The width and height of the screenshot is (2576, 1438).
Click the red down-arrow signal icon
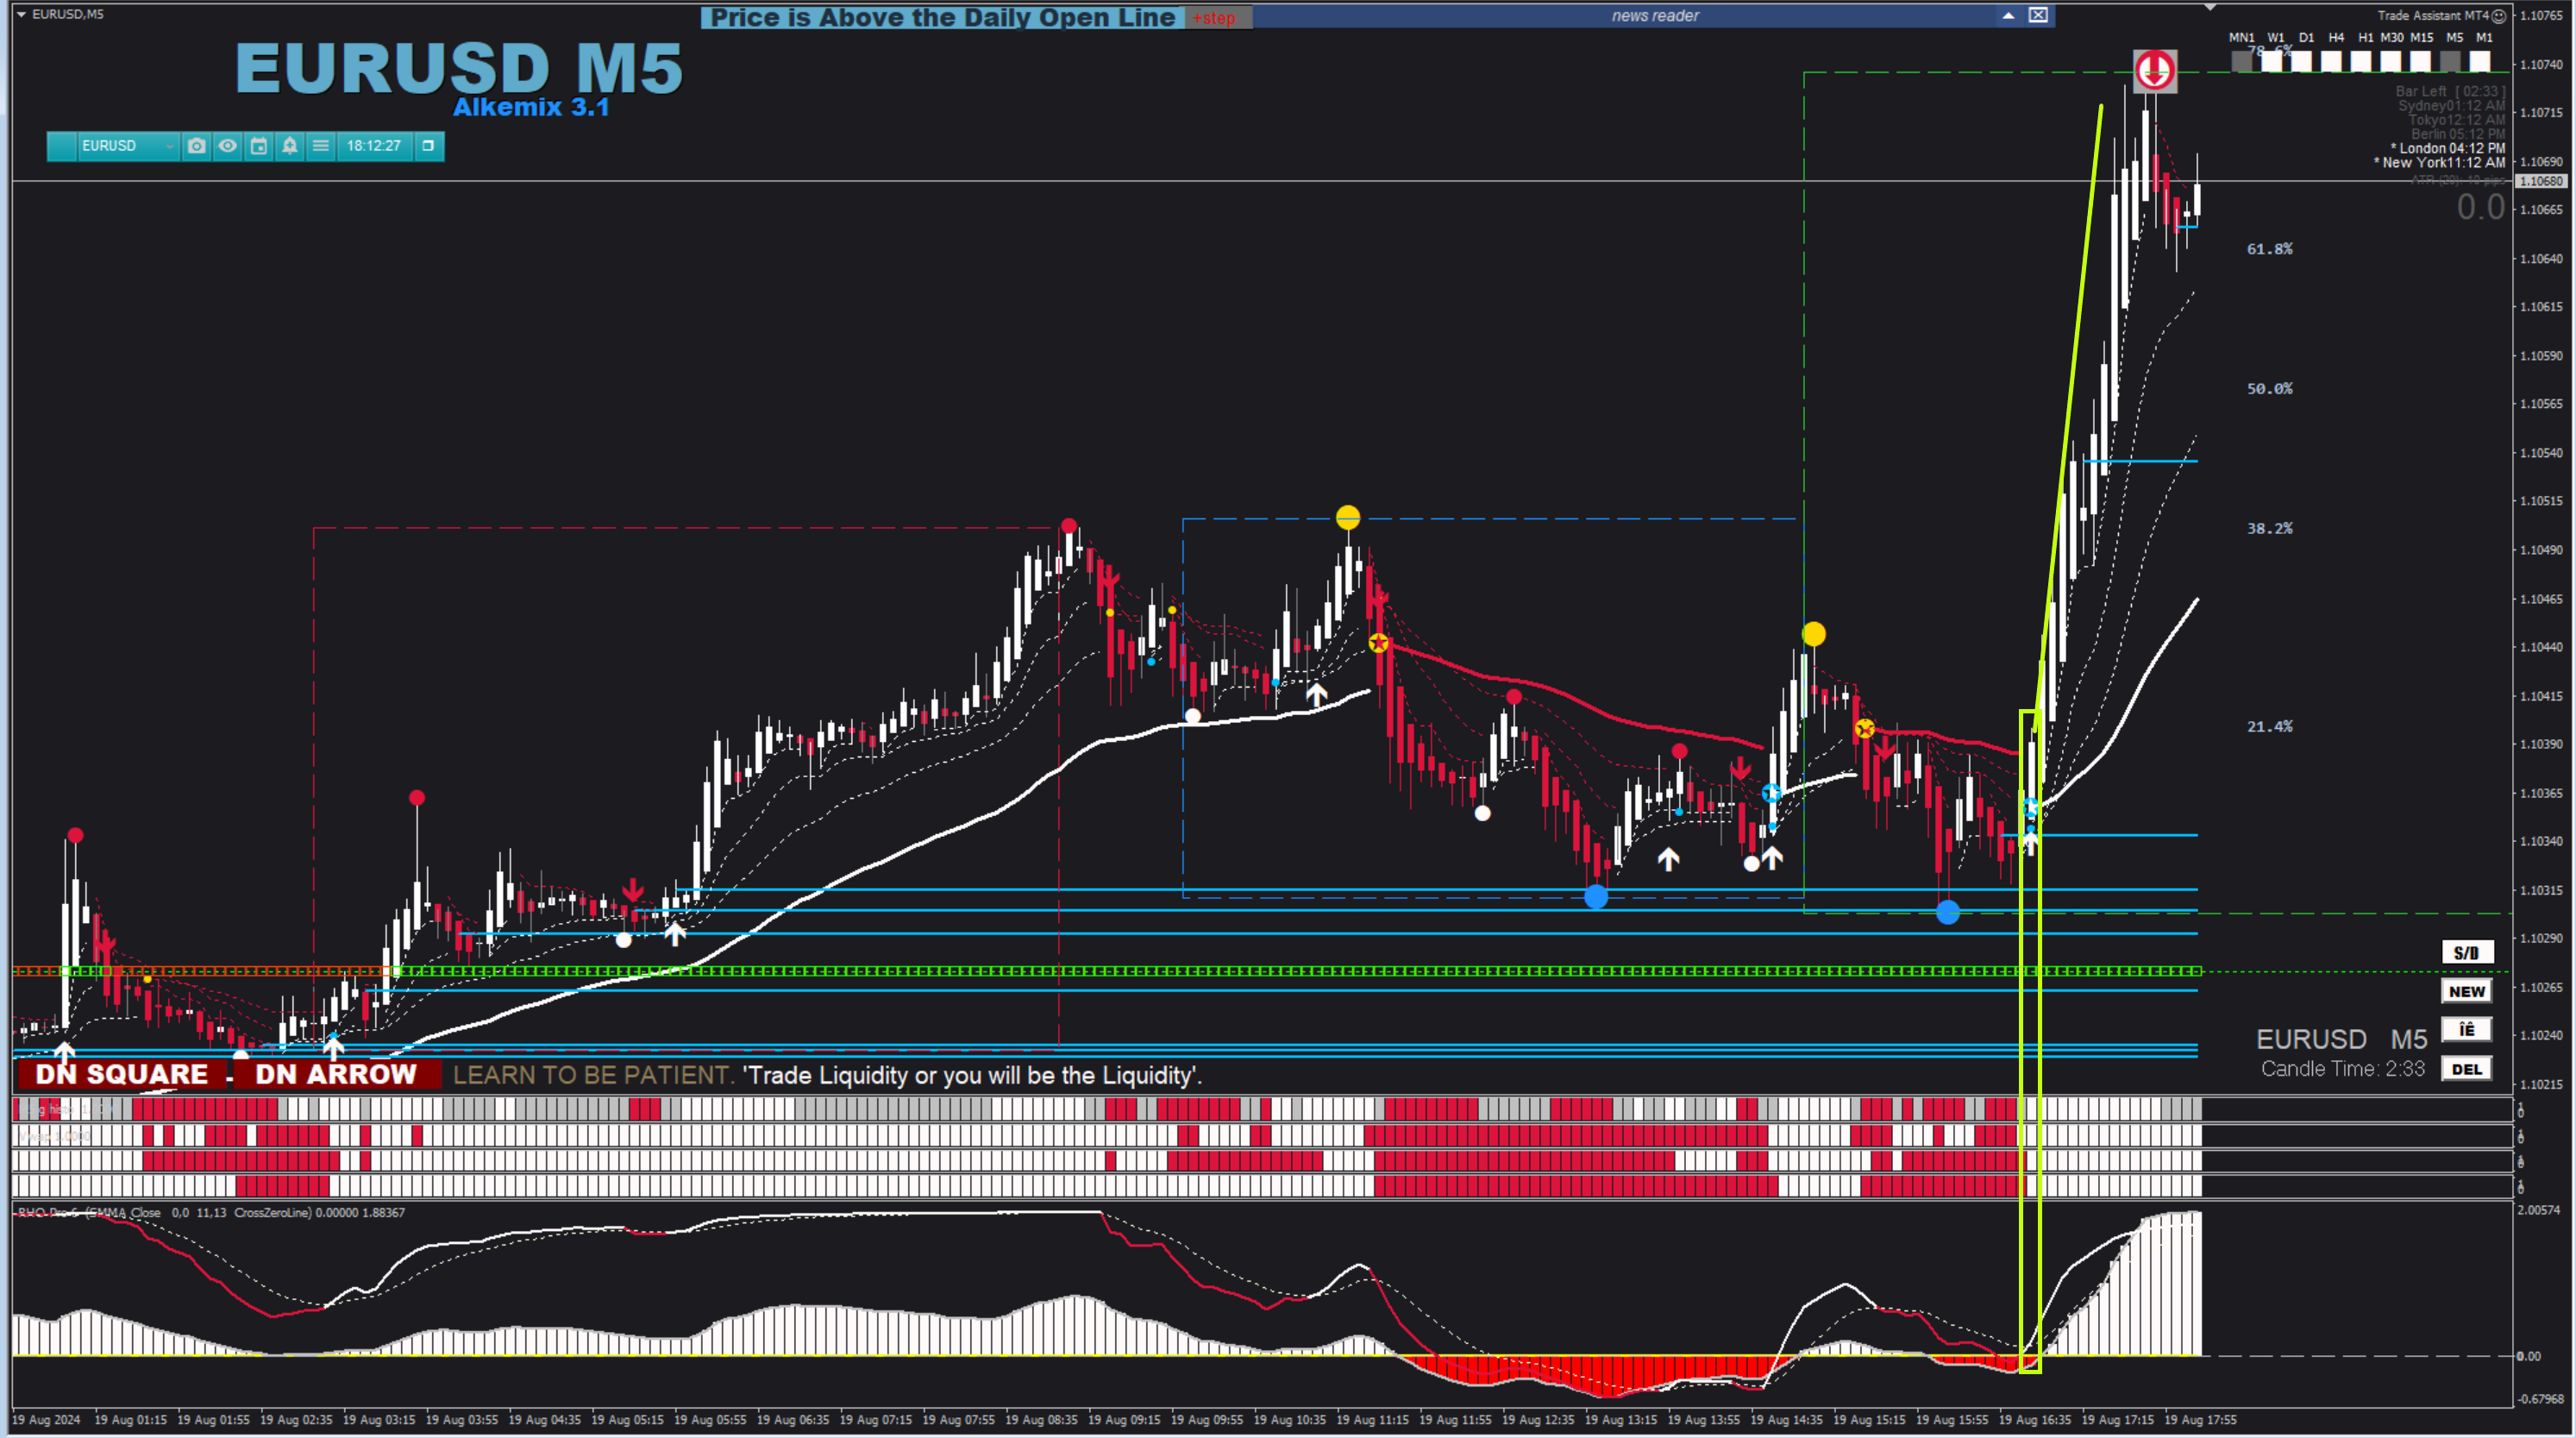[2154, 70]
